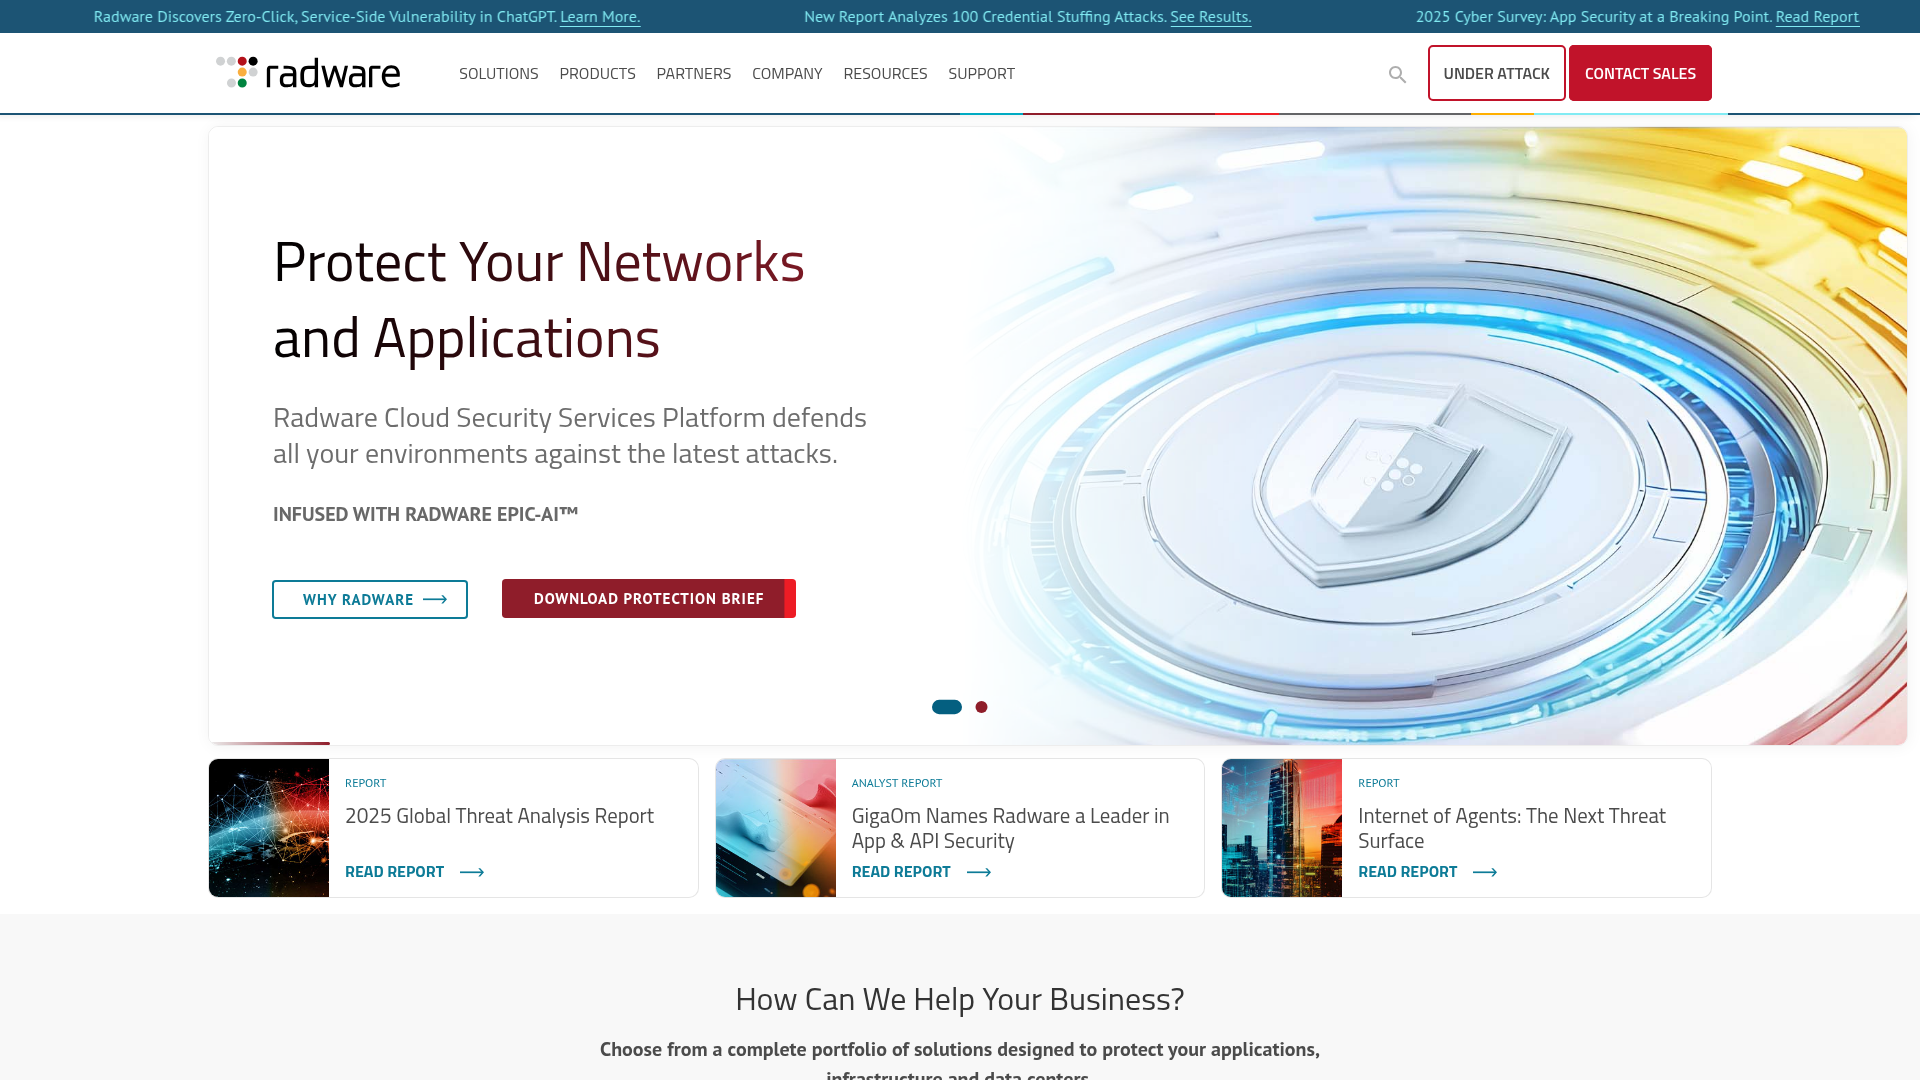
Task: Expand the RESOURCES dropdown
Action: tap(885, 73)
